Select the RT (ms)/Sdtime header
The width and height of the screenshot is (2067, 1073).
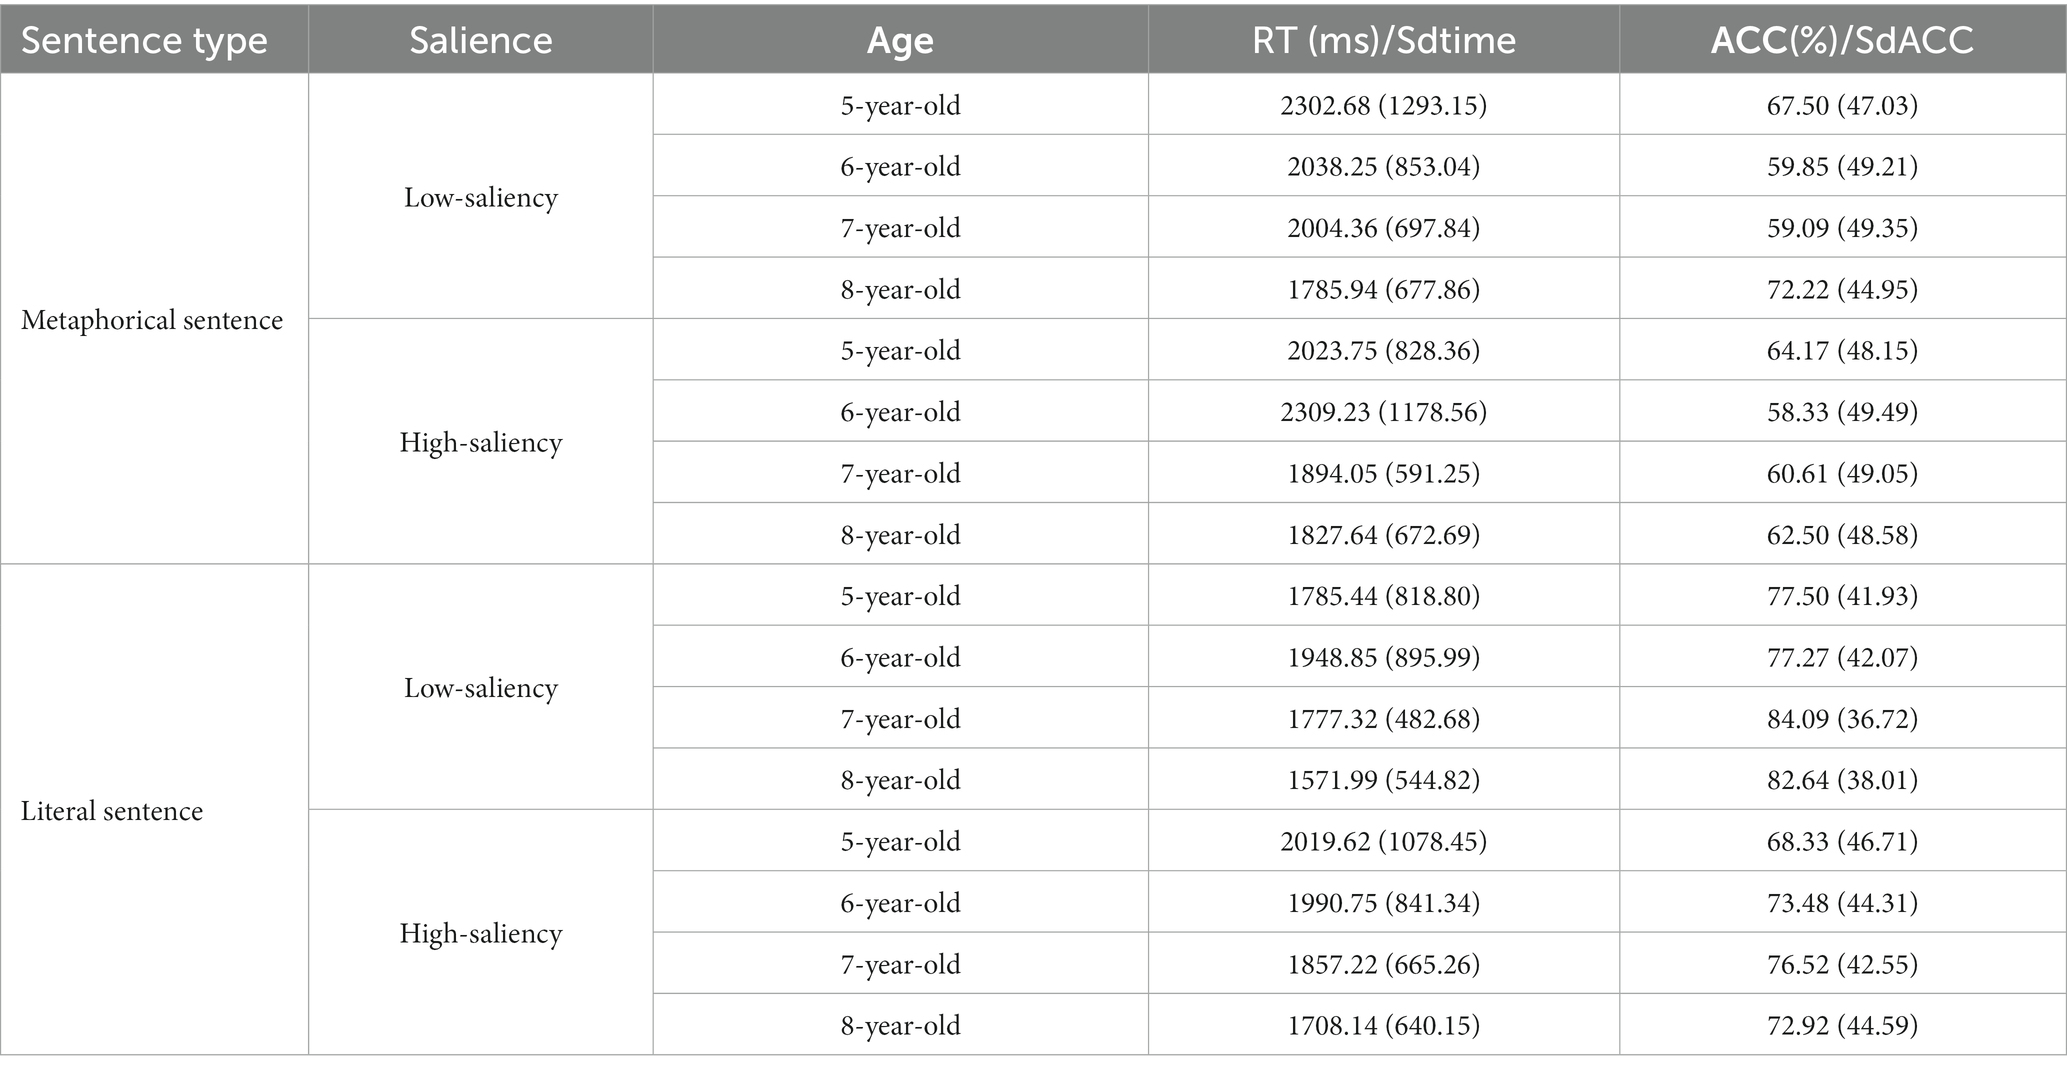pos(1383,40)
